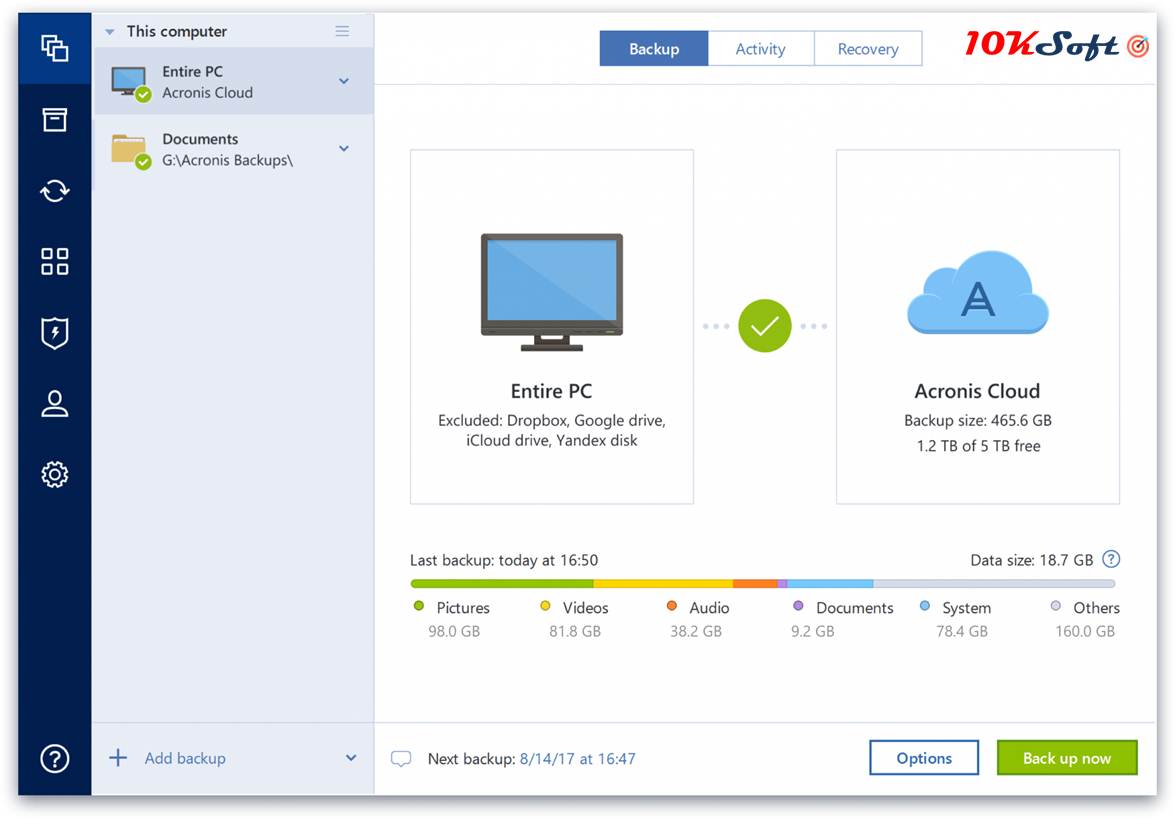1175x819 pixels.
Task: Click the Entire PC monitor icon in list
Action: coord(130,82)
